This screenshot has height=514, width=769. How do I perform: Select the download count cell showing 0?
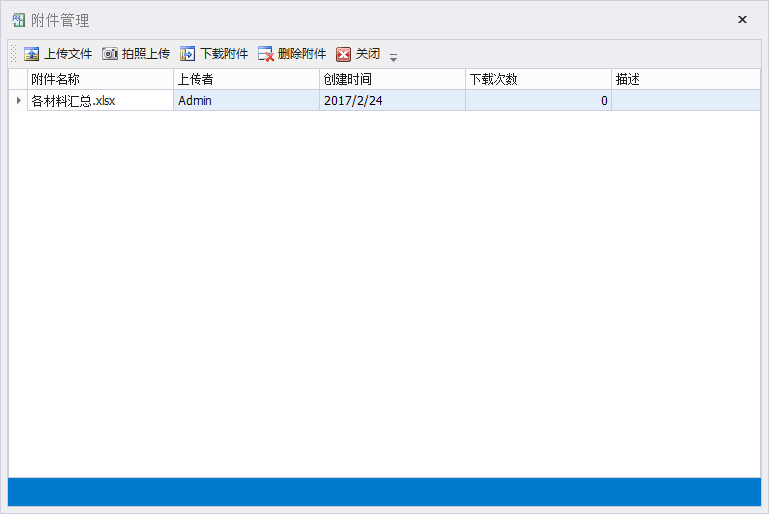(x=538, y=100)
